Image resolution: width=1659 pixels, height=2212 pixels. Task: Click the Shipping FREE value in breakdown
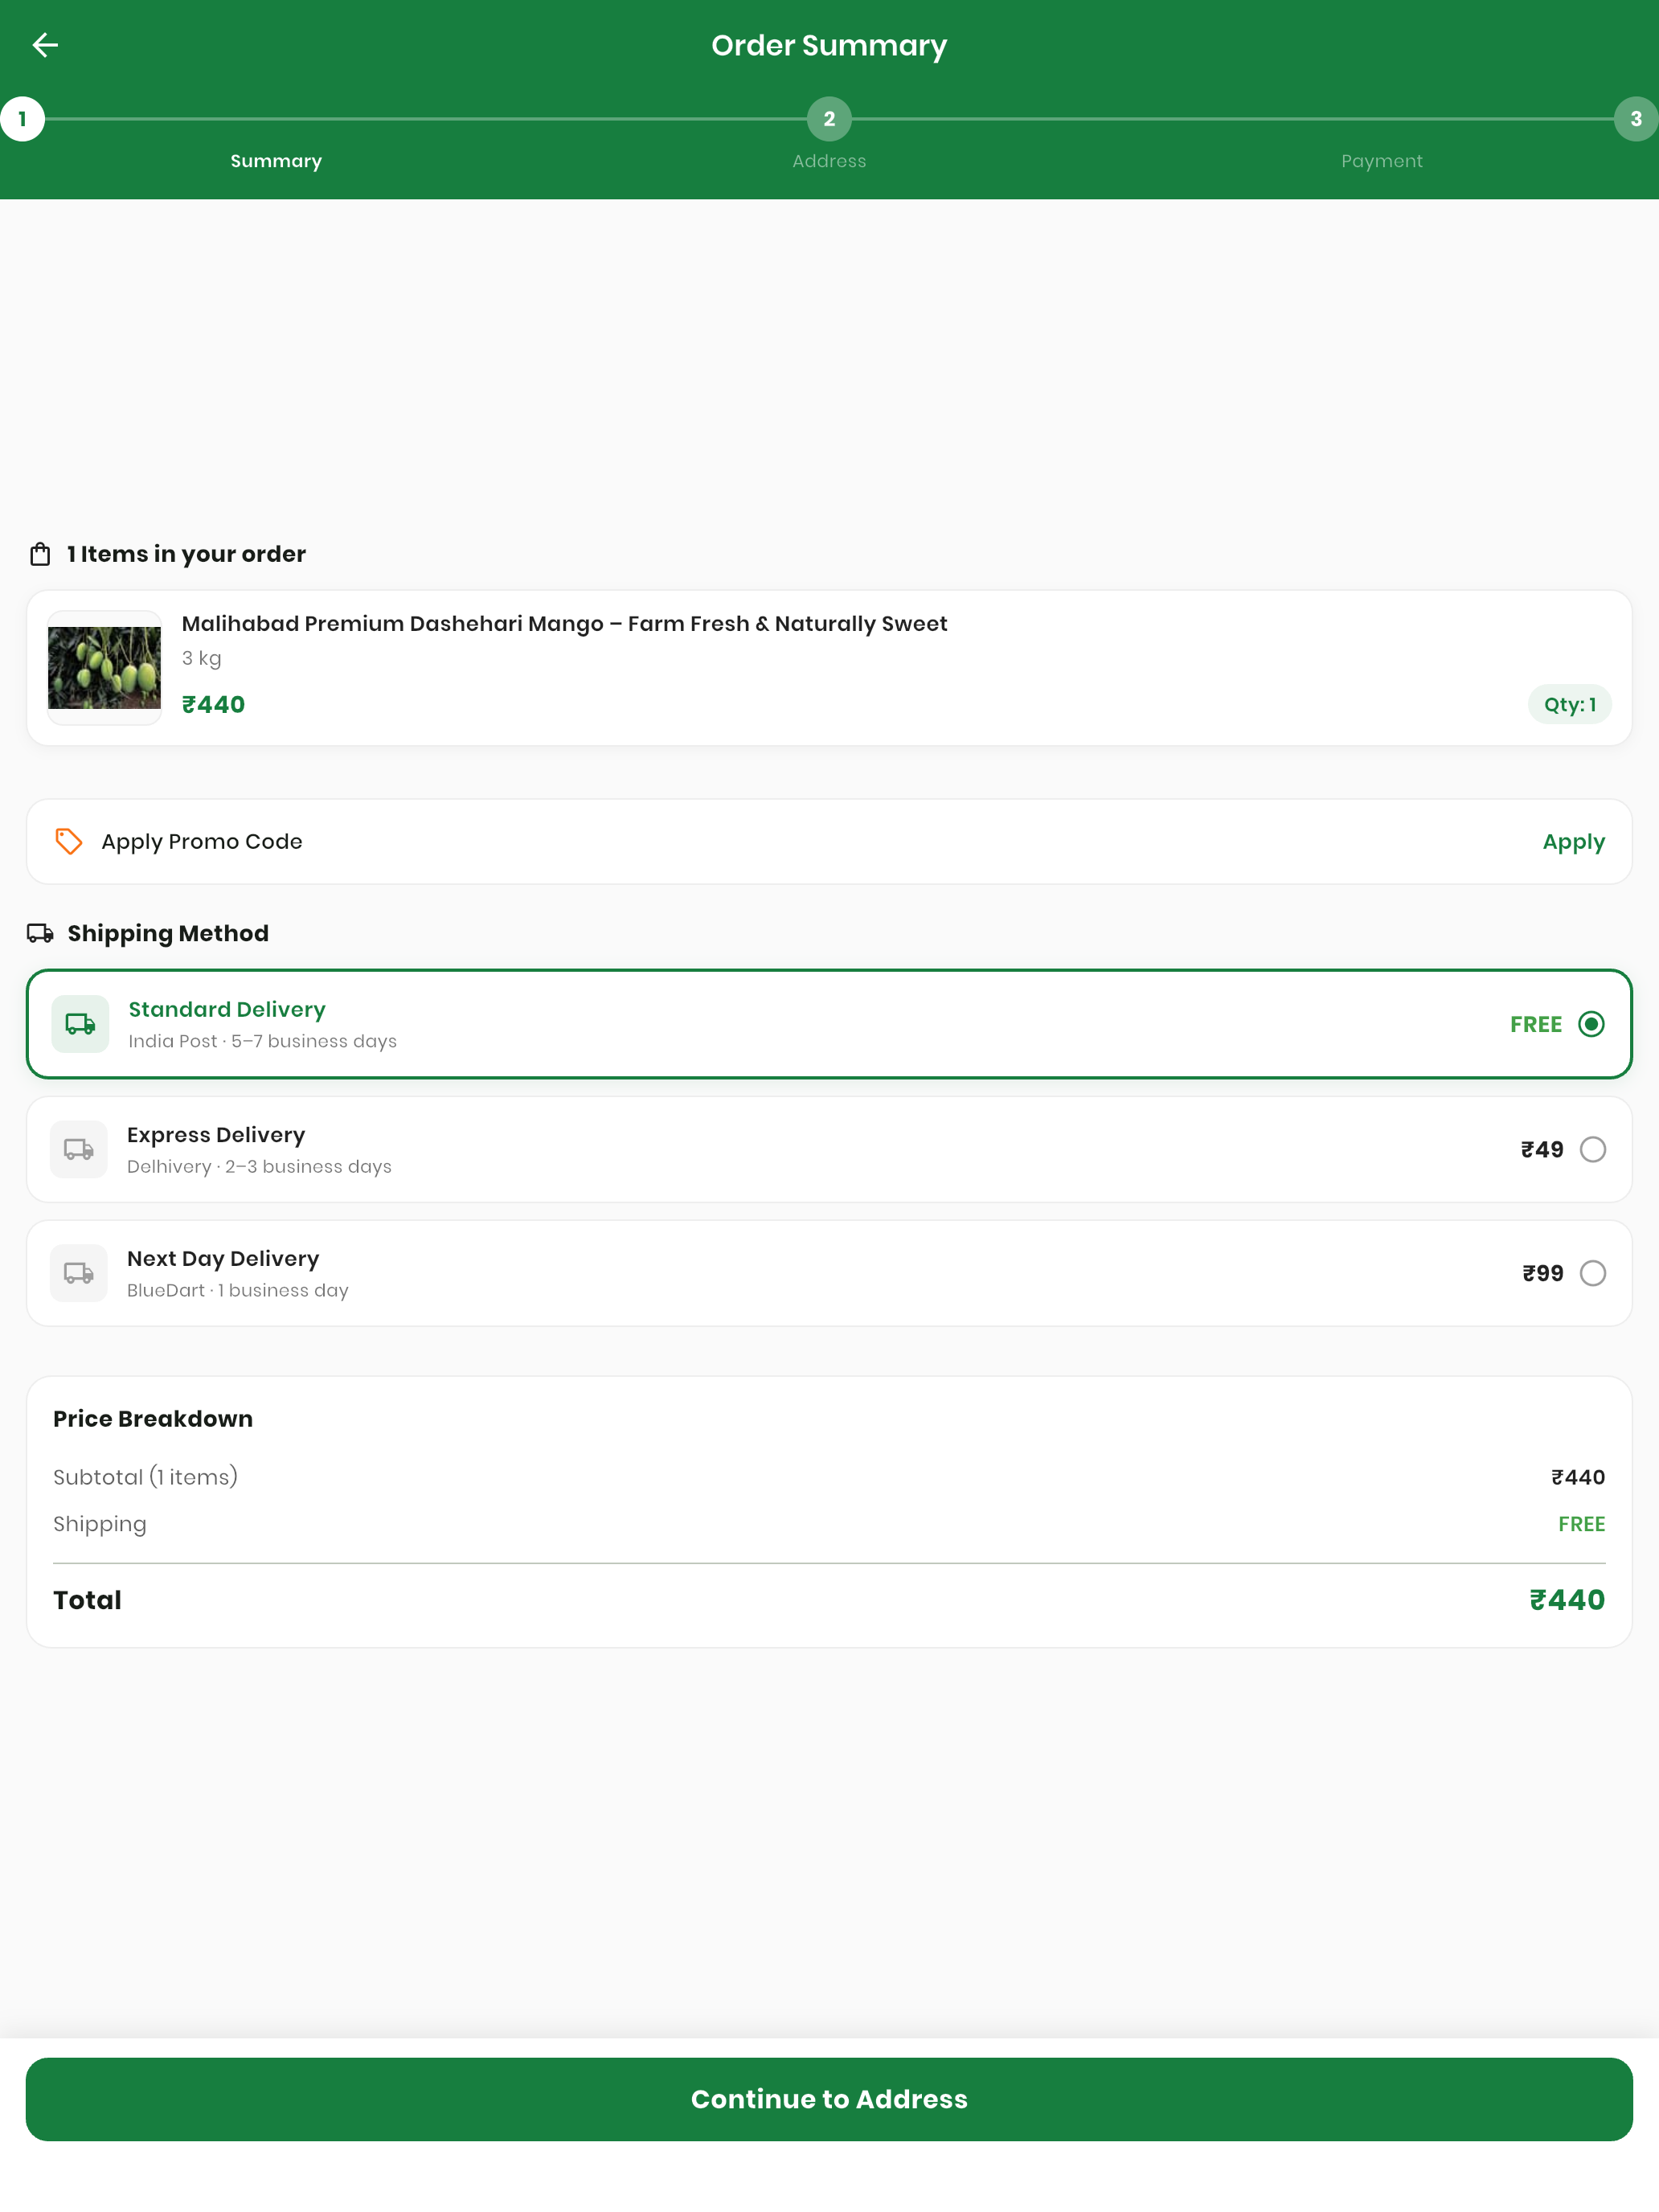1581,1524
